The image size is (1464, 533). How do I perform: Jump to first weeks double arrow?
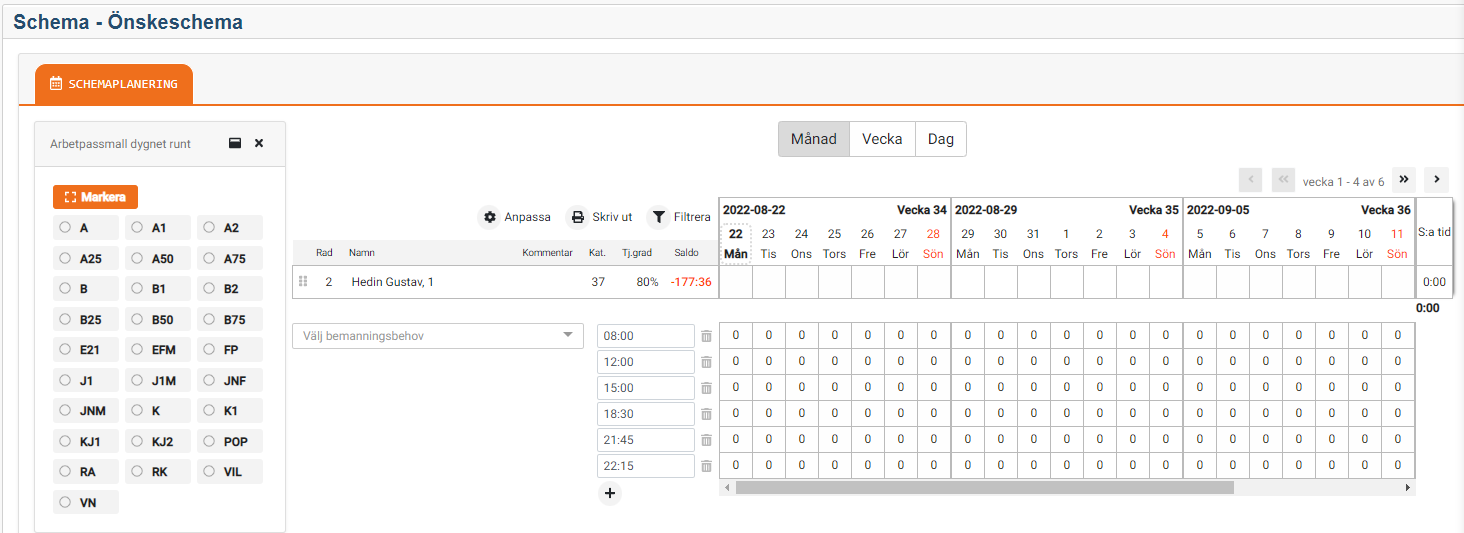1283,180
